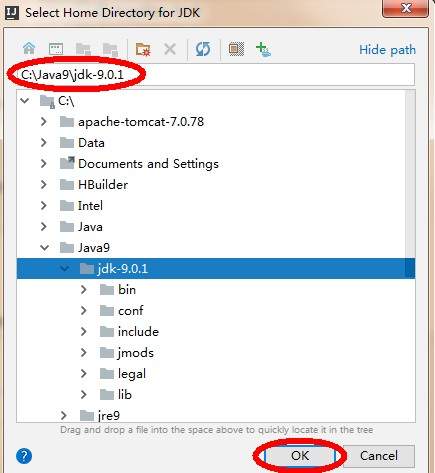Go to the Home directory icon
Image resolution: width=435 pixels, height=473 pixels.
[x=29, y=49]
